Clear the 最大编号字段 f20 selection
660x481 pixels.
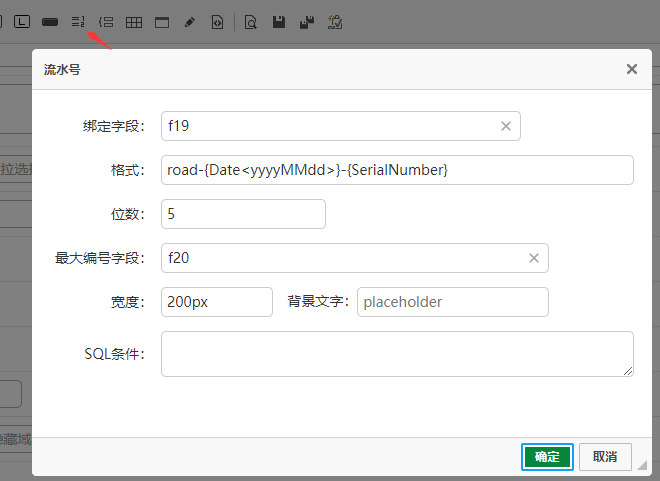coord(534,258)
